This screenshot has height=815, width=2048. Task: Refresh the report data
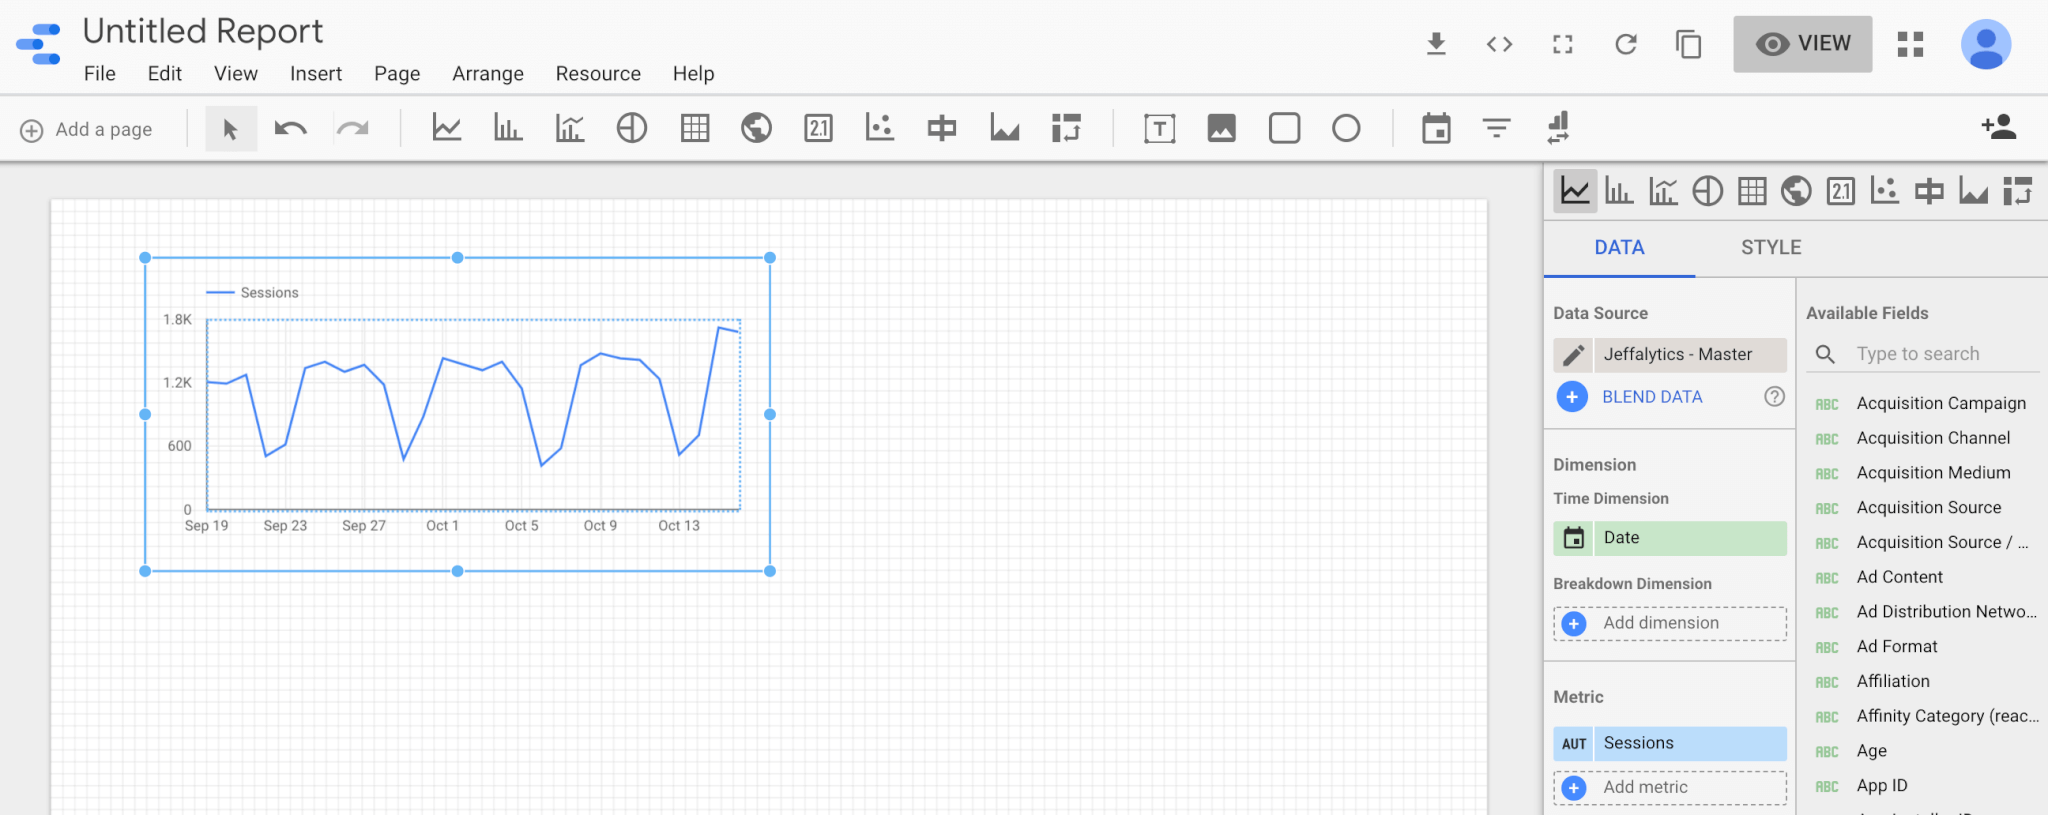click(1626, 44)
